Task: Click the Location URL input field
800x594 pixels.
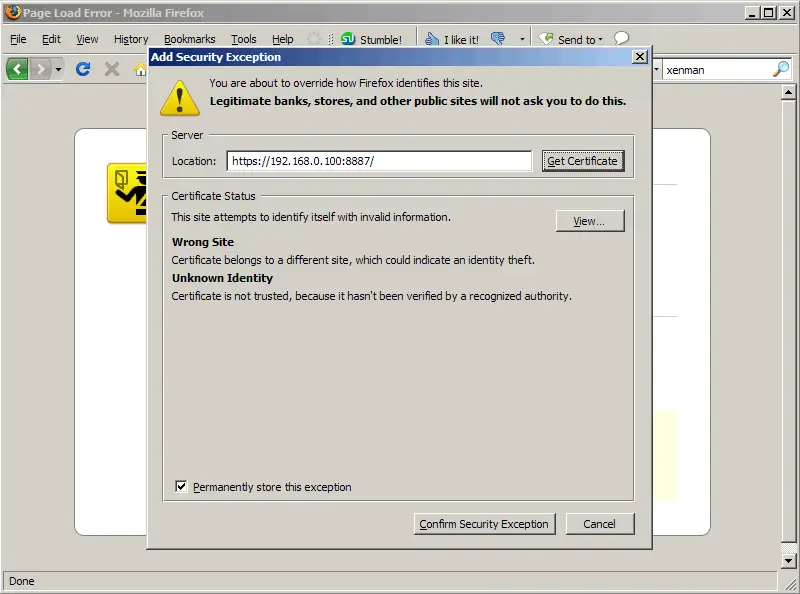Action: pyautogui.click(x=379, y=161)
